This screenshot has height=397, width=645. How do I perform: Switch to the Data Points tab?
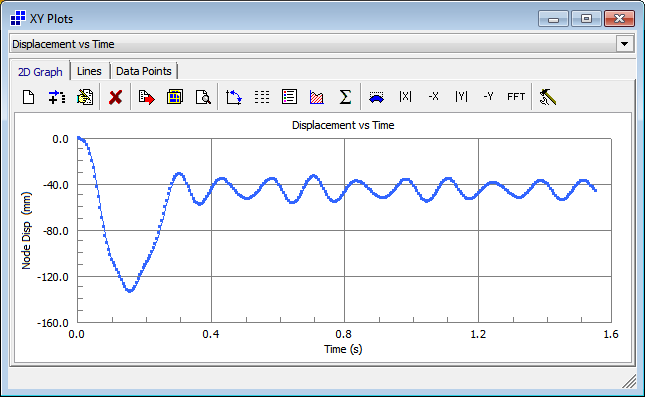(x=144, y=71)
